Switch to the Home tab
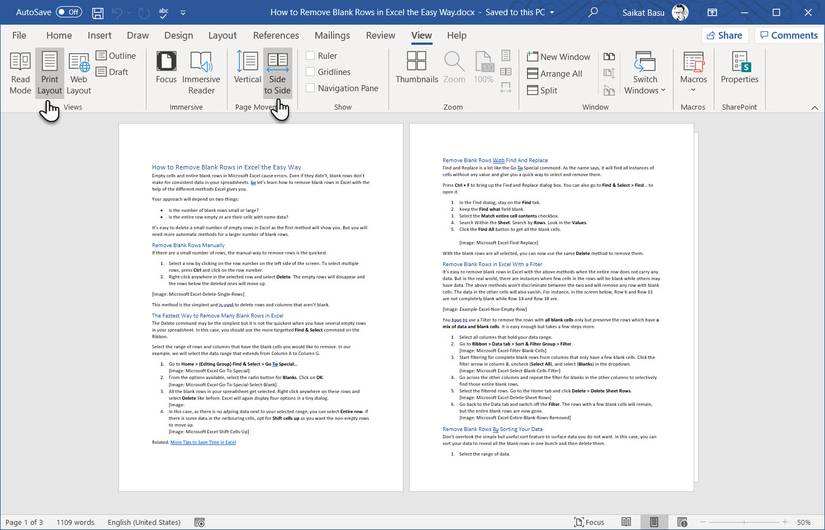The height and width of the screenshot is (530, 825). 59,35
